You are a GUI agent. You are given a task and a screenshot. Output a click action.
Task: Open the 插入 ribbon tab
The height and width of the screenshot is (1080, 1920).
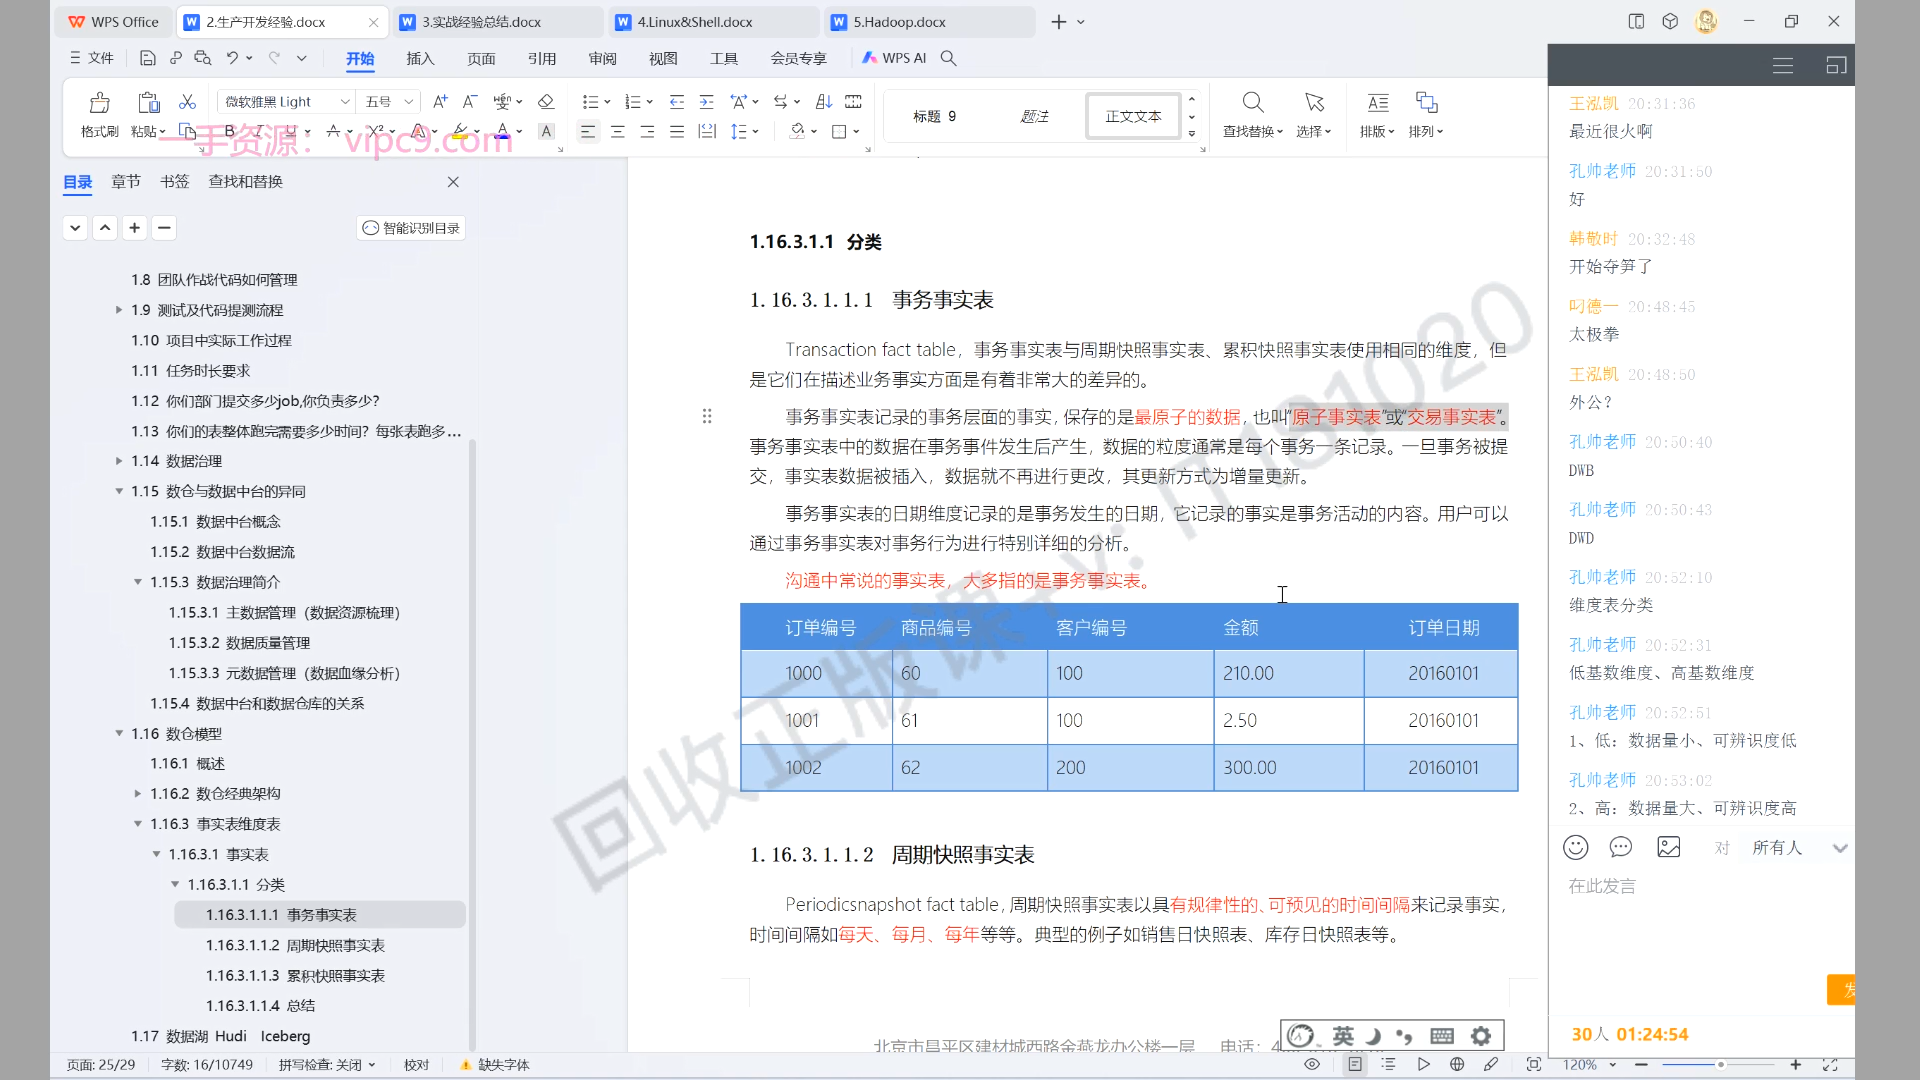pos(420,58)
